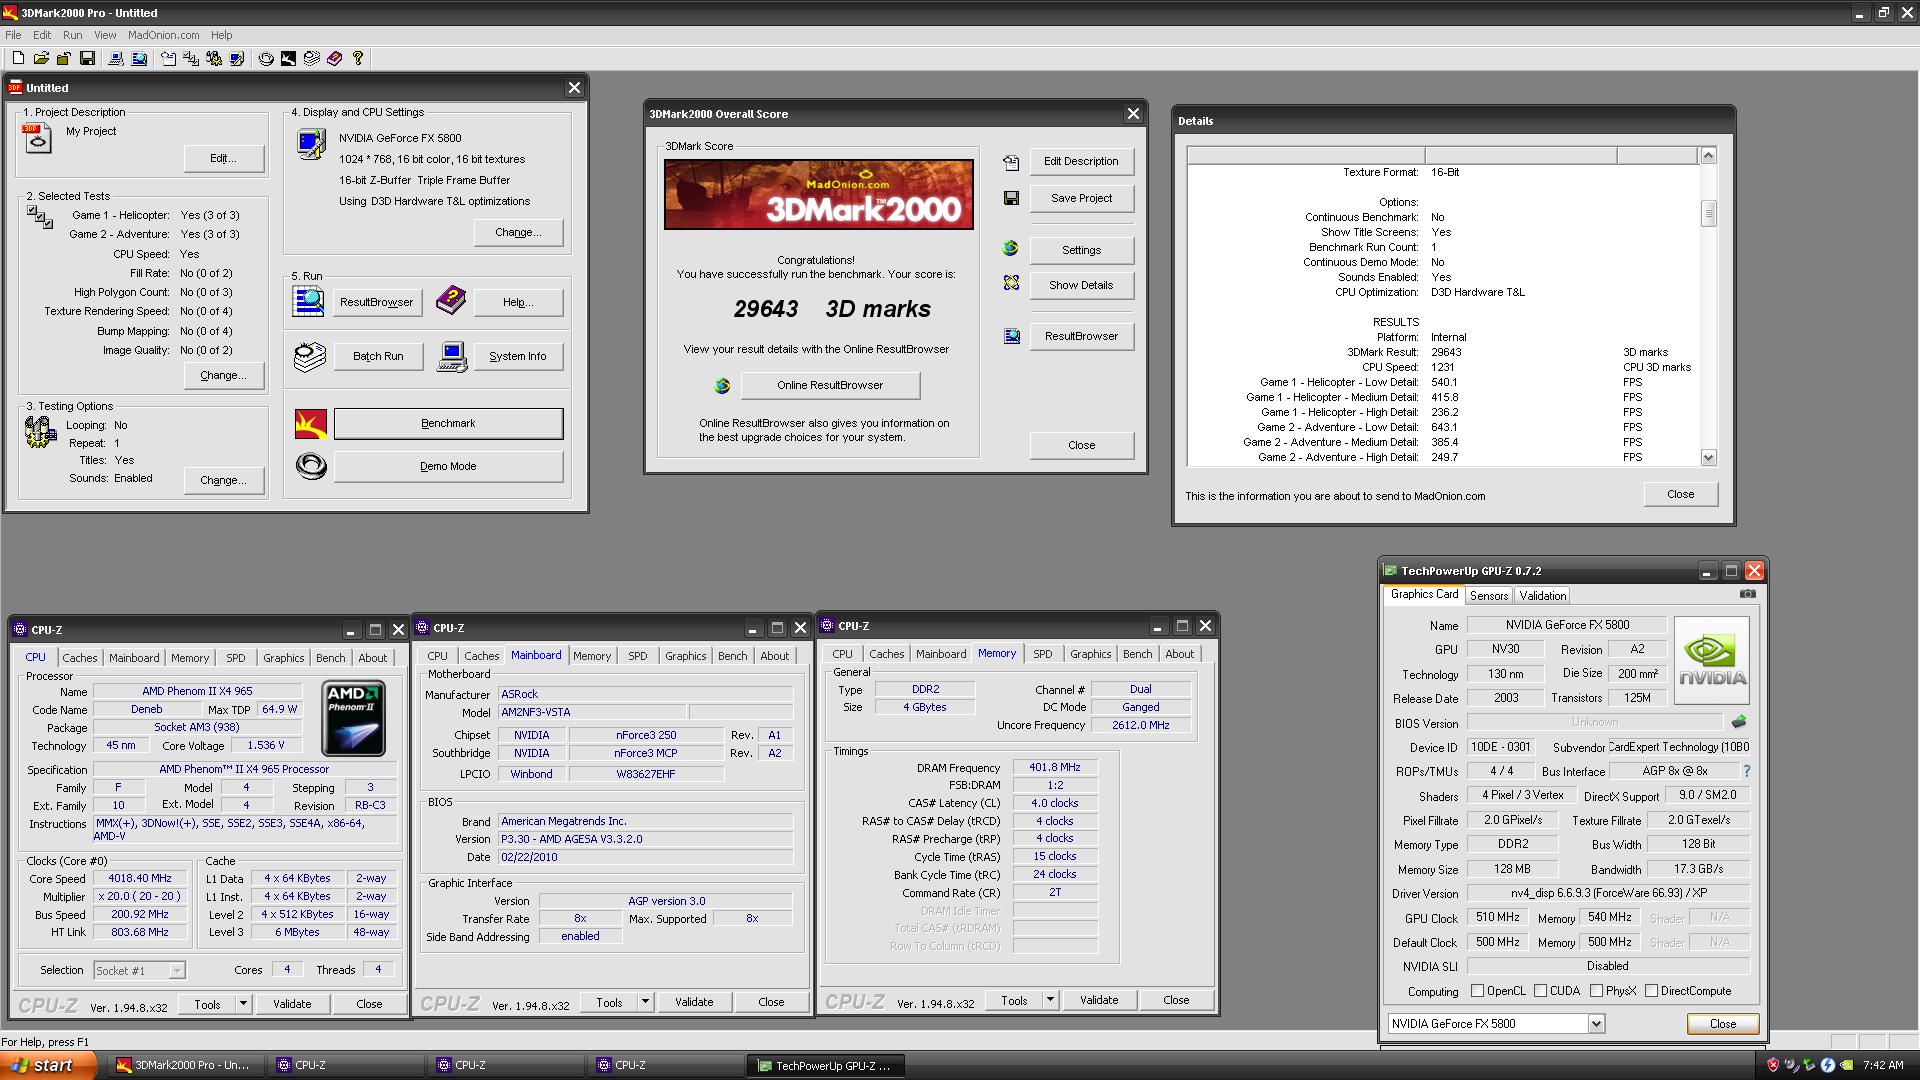The height and width of the screenshot is (1080, 1920).
Task: Expand Tools dropdown arrow in CPU-Z Memory window
Action: (1050, 1000)
